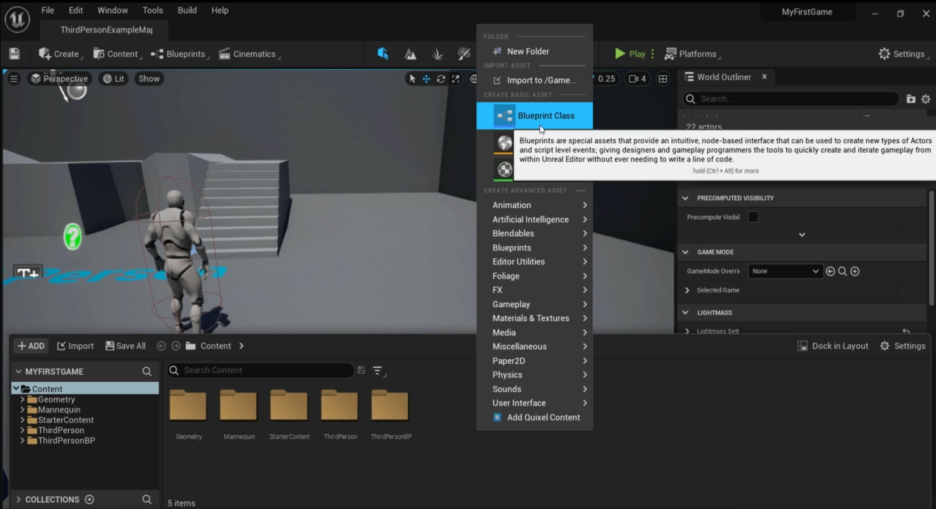The height and width of the screenshot is (509, 936).
Task: Add new collection plus icon
Action: point(90,499)
